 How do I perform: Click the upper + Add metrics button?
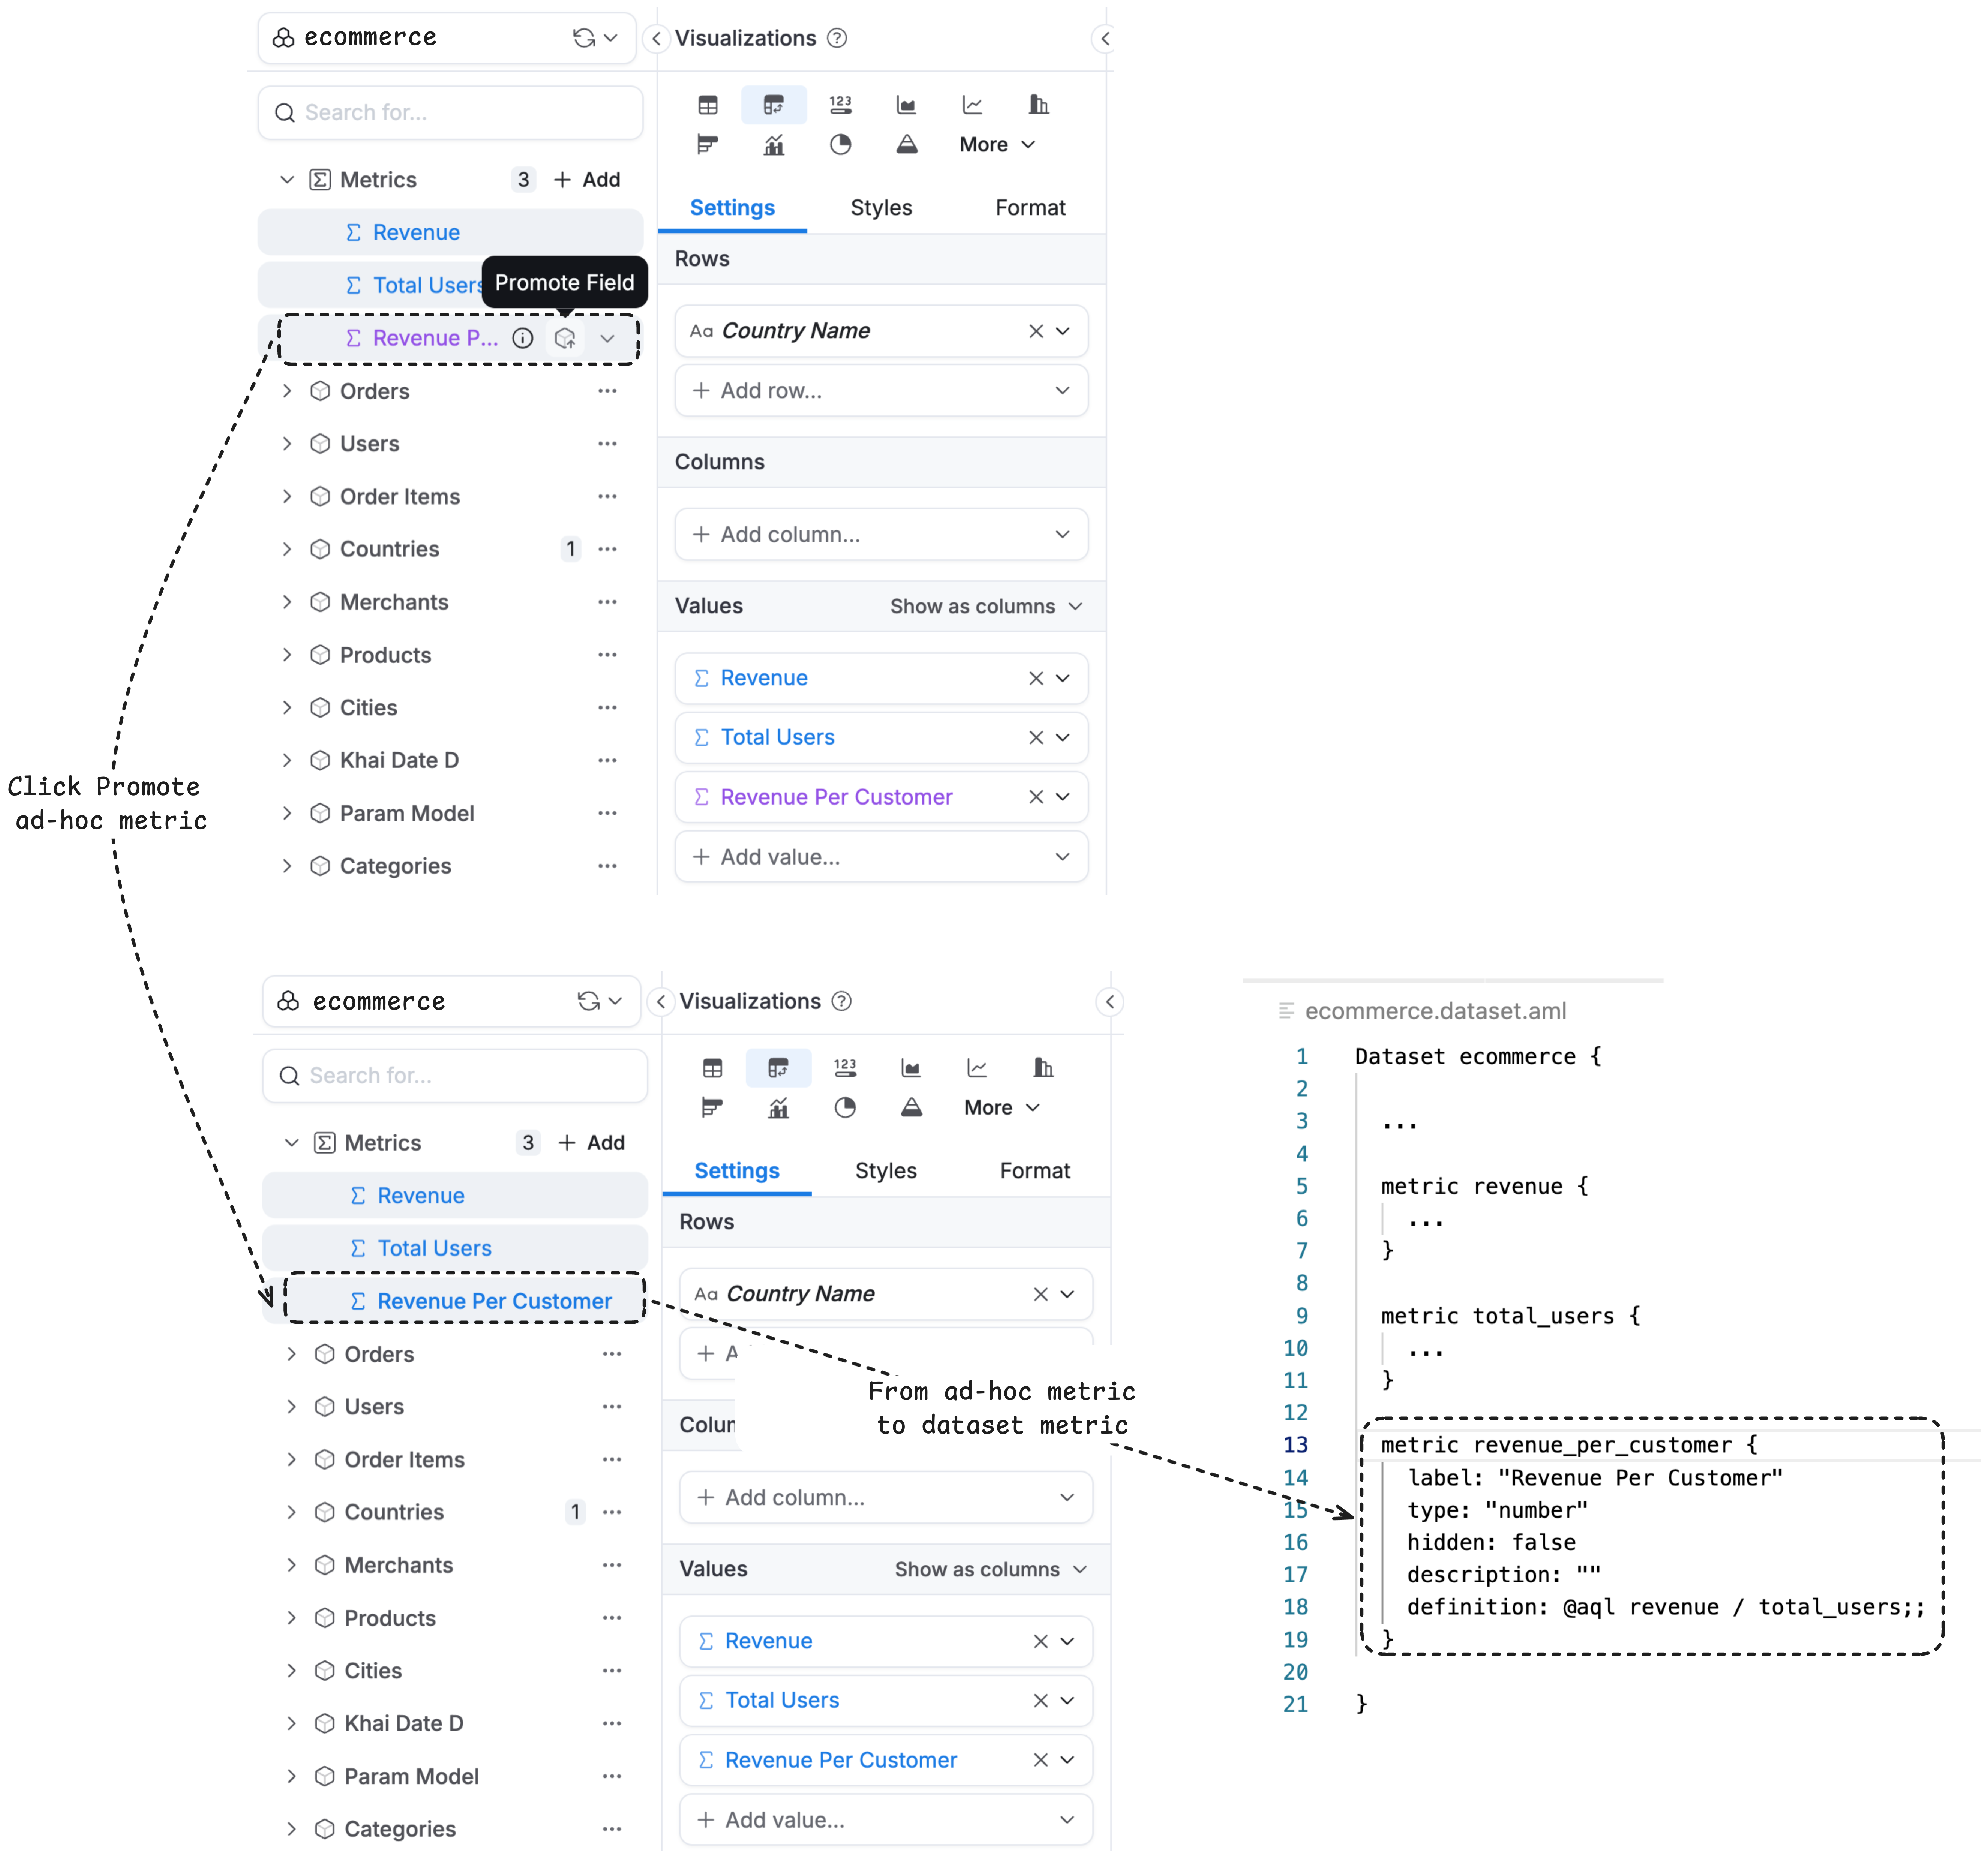pyautogui.click(x=587, y=180)
